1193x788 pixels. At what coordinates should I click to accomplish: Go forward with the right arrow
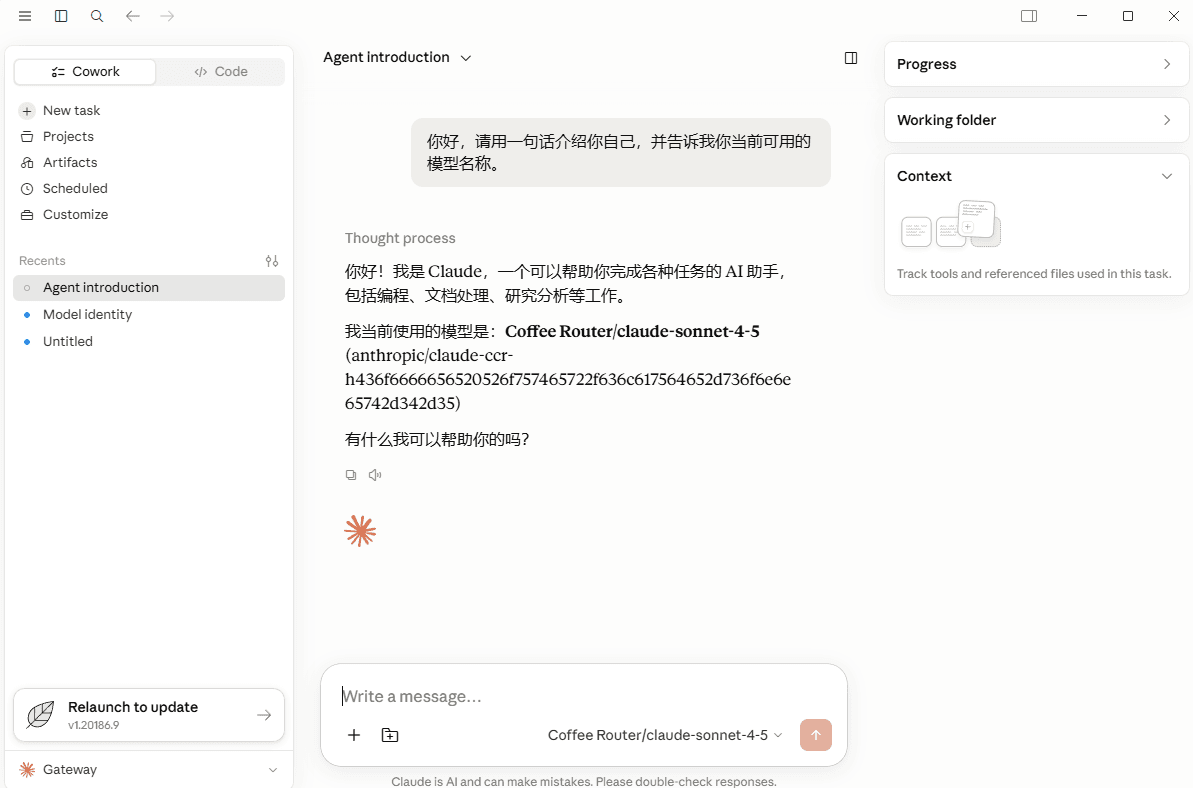point(167,16)
